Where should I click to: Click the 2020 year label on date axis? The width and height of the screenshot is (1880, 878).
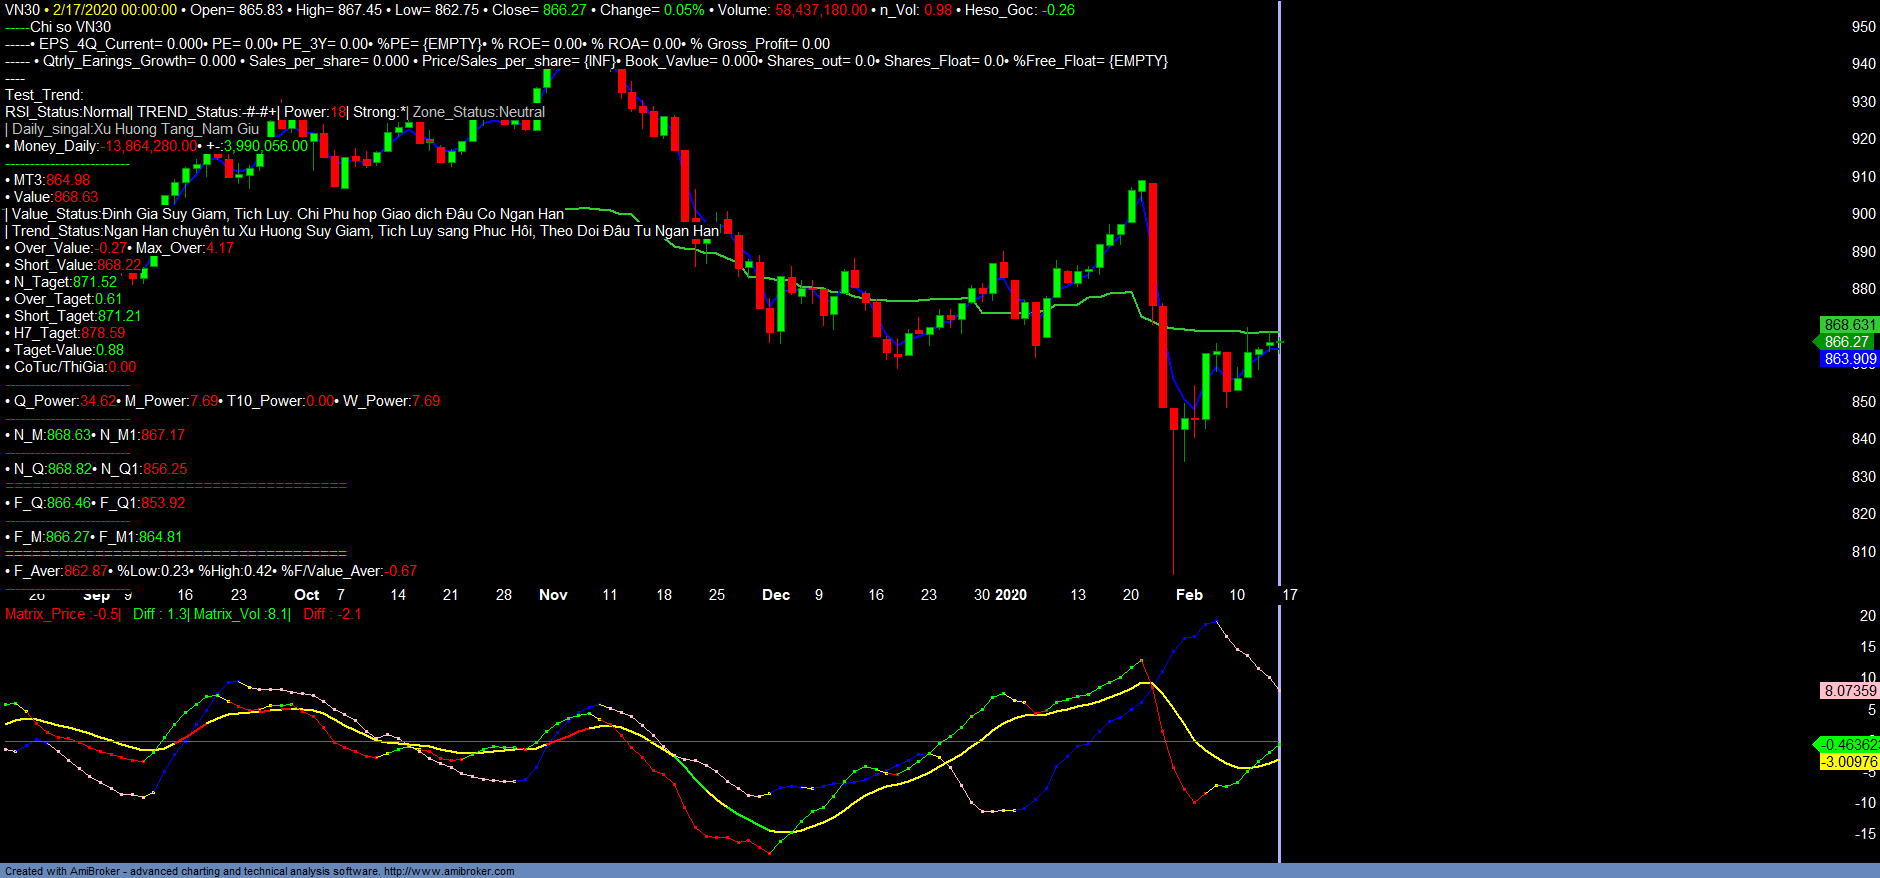click(x=1010, y=595)
